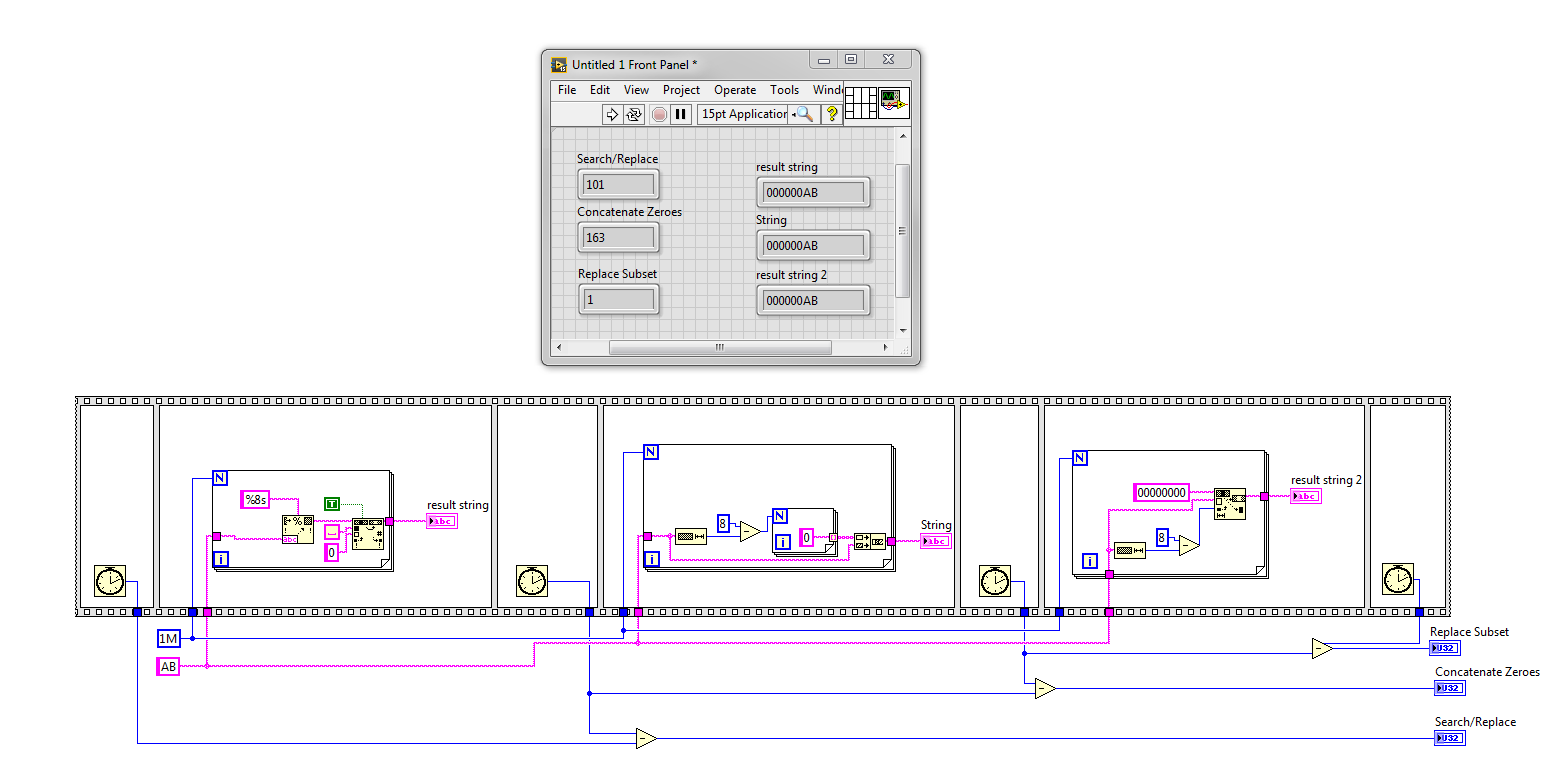
Task: Select the constant 8 in third loop
Action: click(1162, 537)
